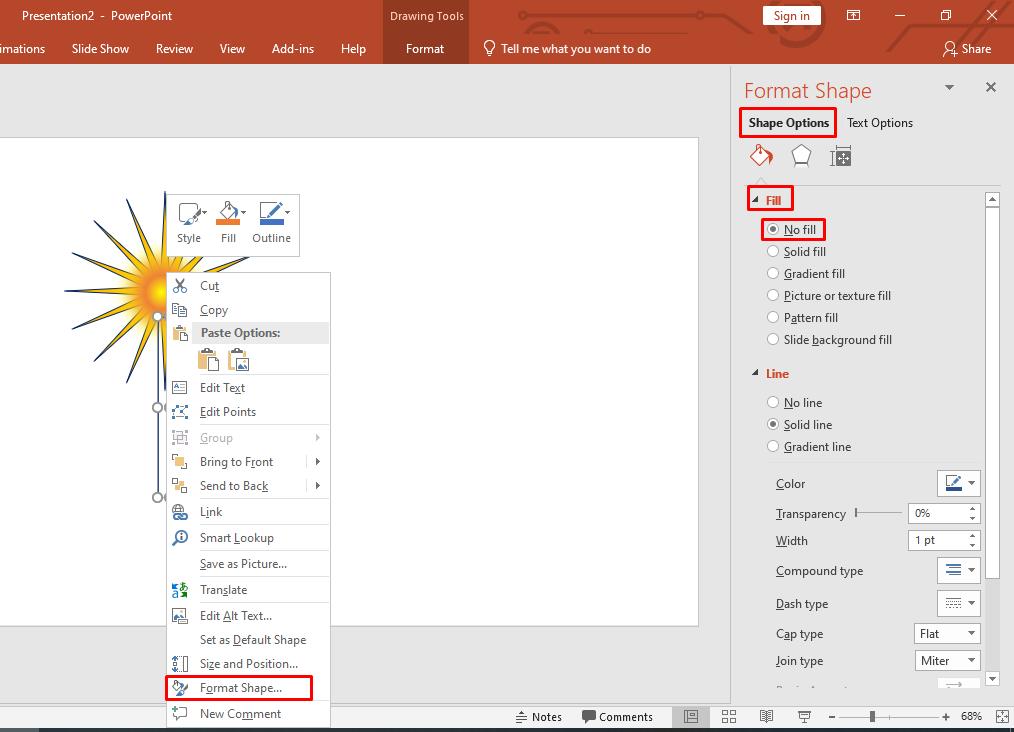Switch to Slide Sorter view icon
Viewport: 1014px width, 732px height.
(x=729, y=716)
